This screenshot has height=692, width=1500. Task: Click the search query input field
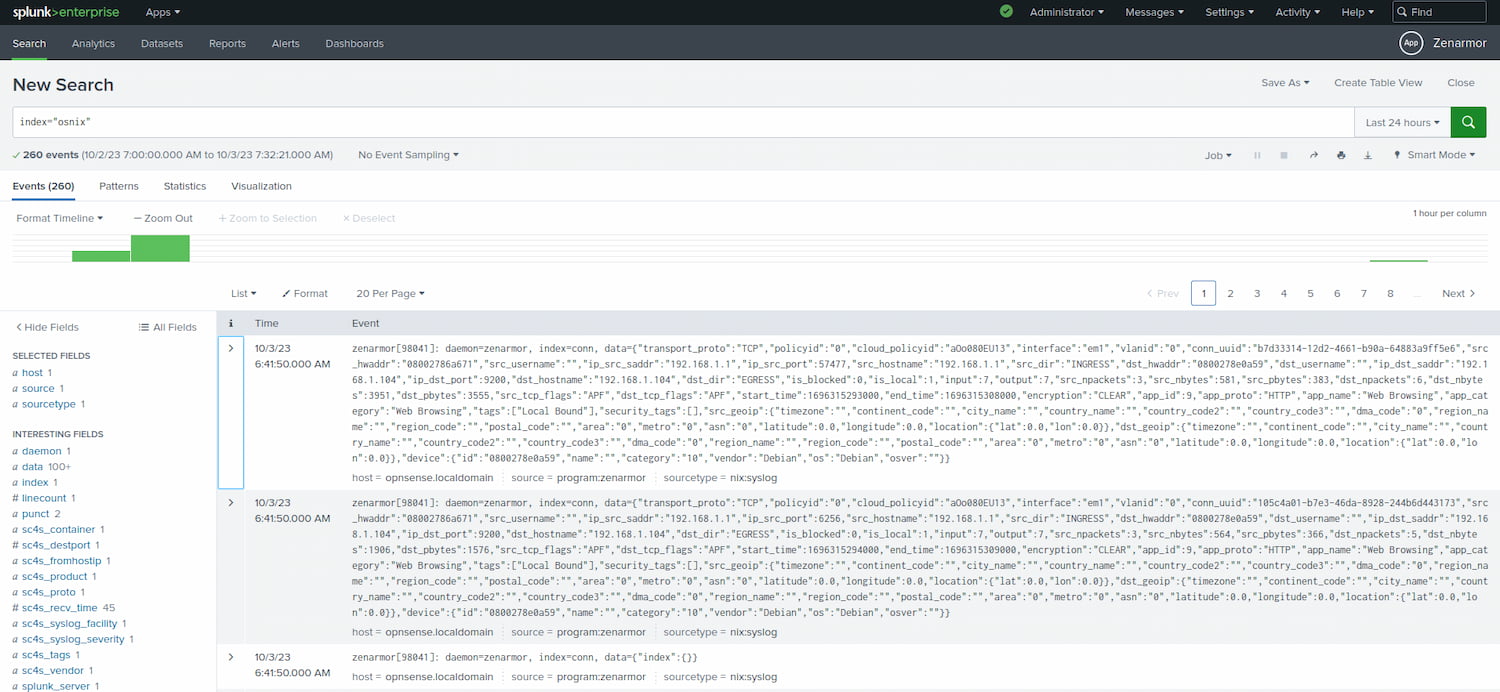[x=683, y=122]
